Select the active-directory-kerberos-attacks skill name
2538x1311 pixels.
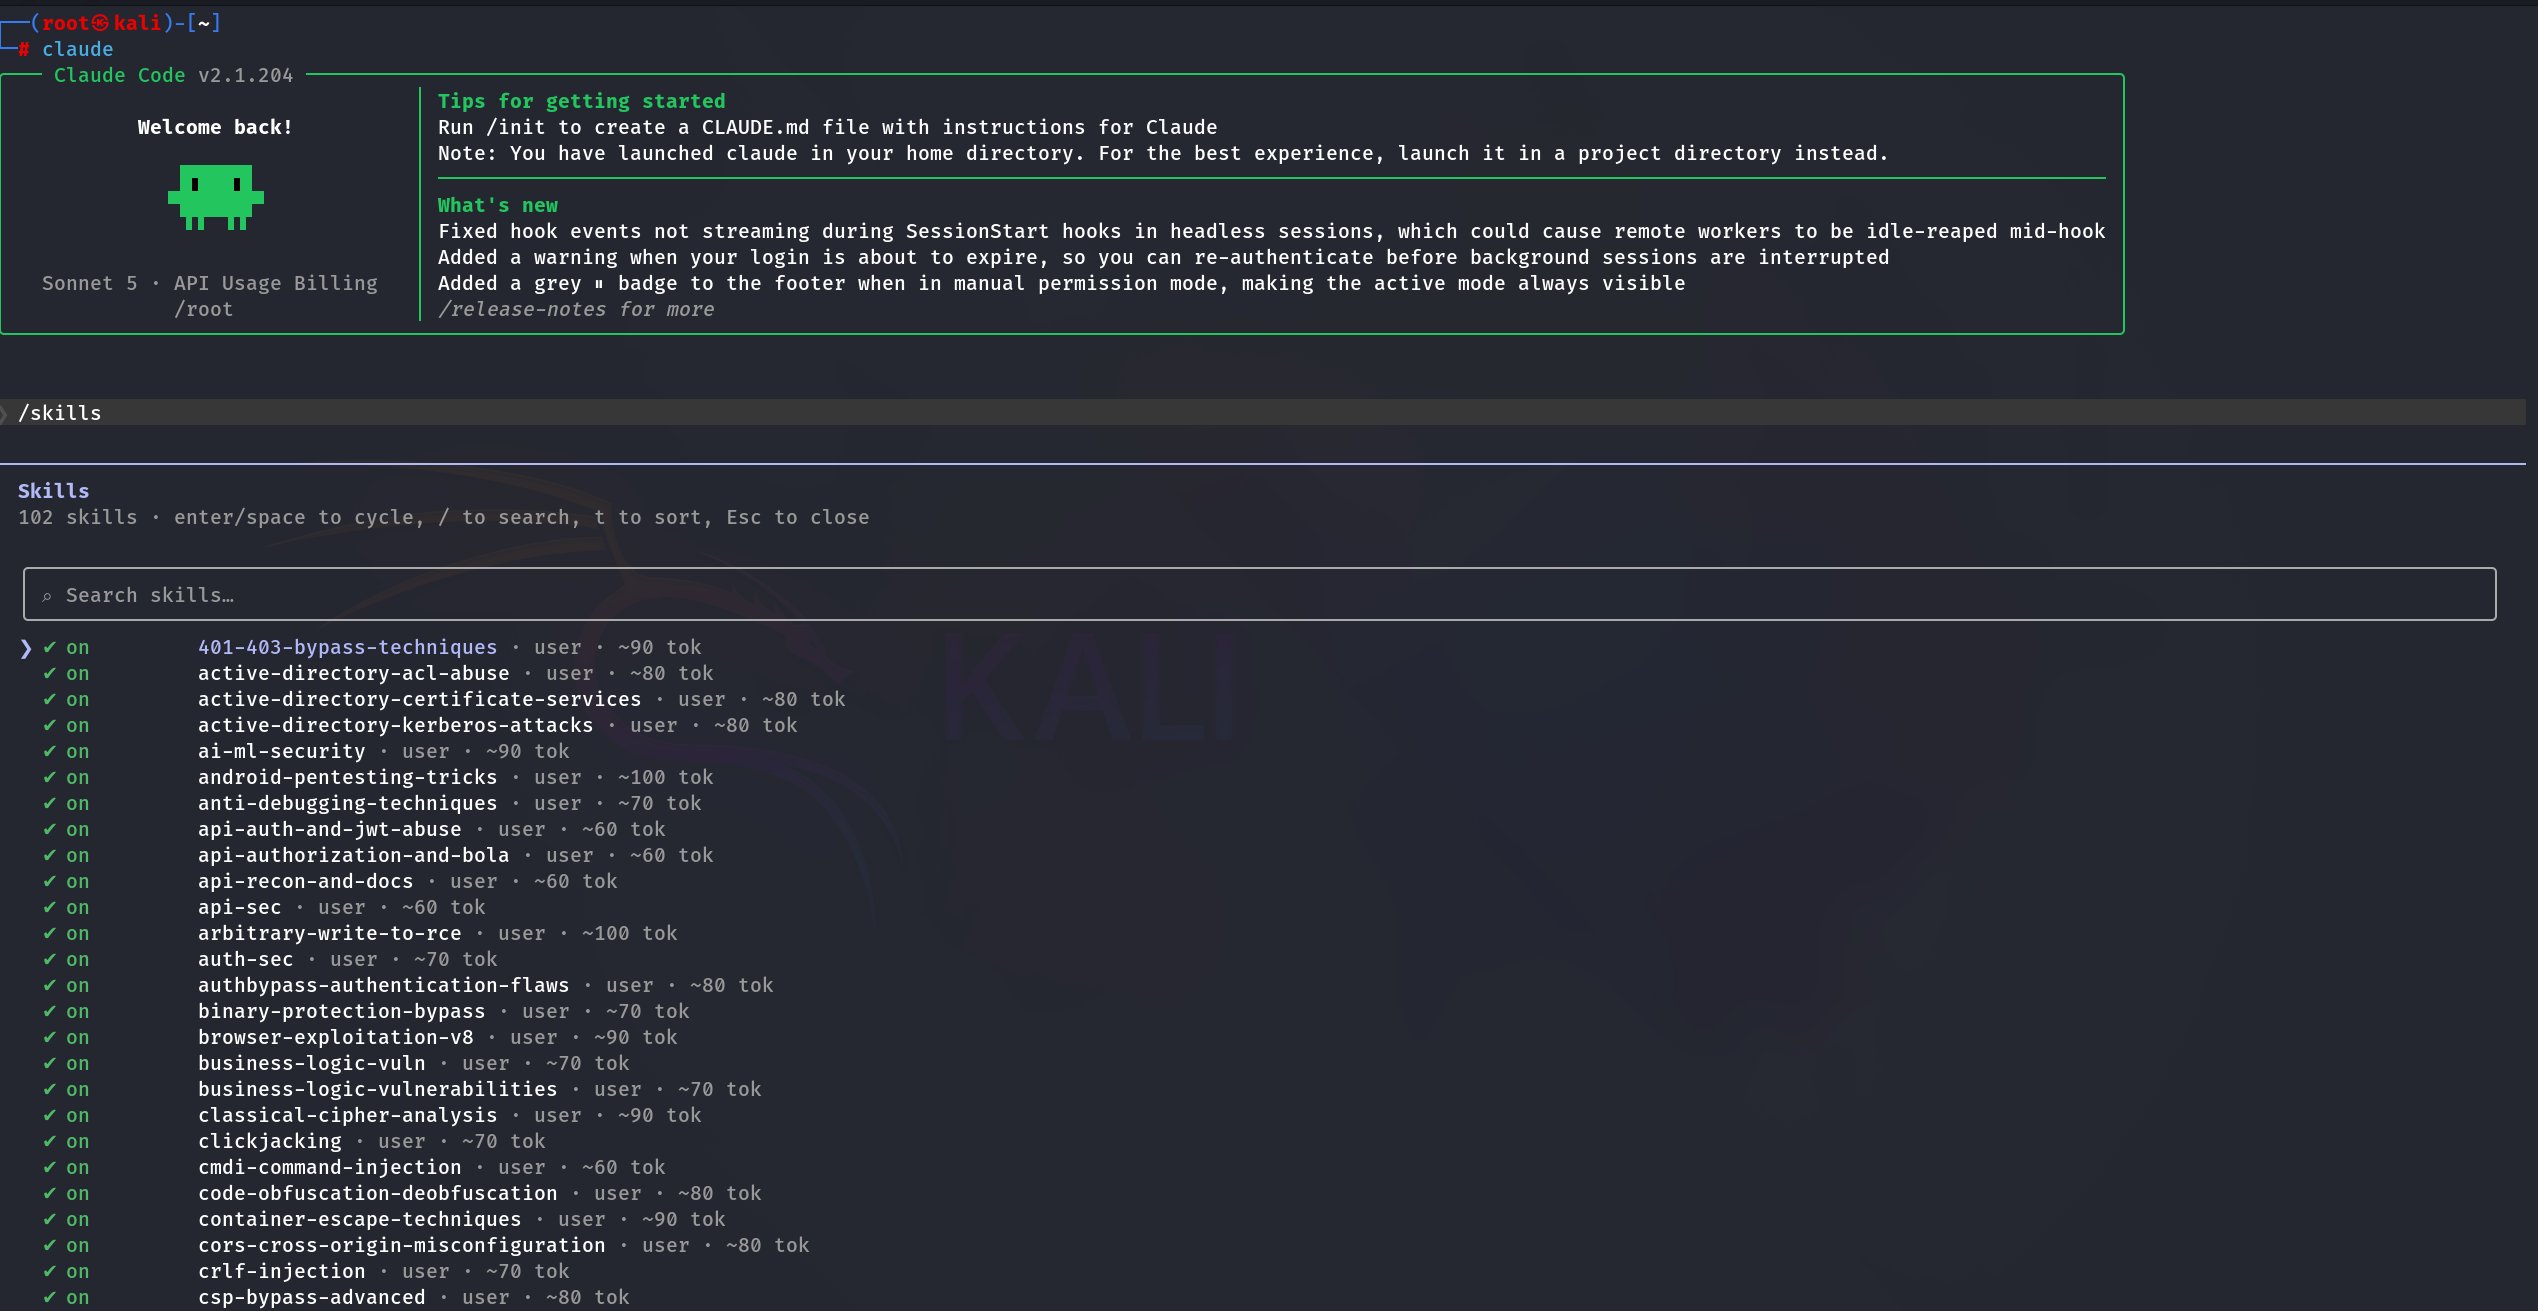[395, 726]
